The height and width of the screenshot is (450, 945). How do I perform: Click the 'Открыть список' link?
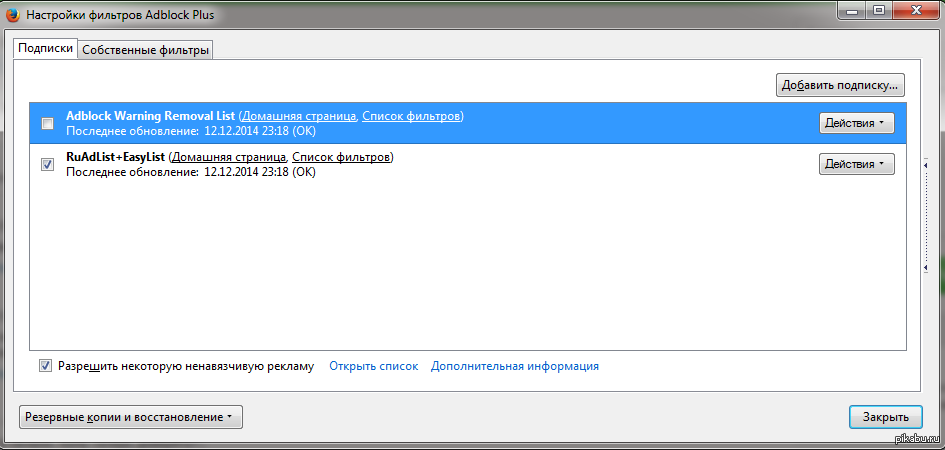point(373,366)
